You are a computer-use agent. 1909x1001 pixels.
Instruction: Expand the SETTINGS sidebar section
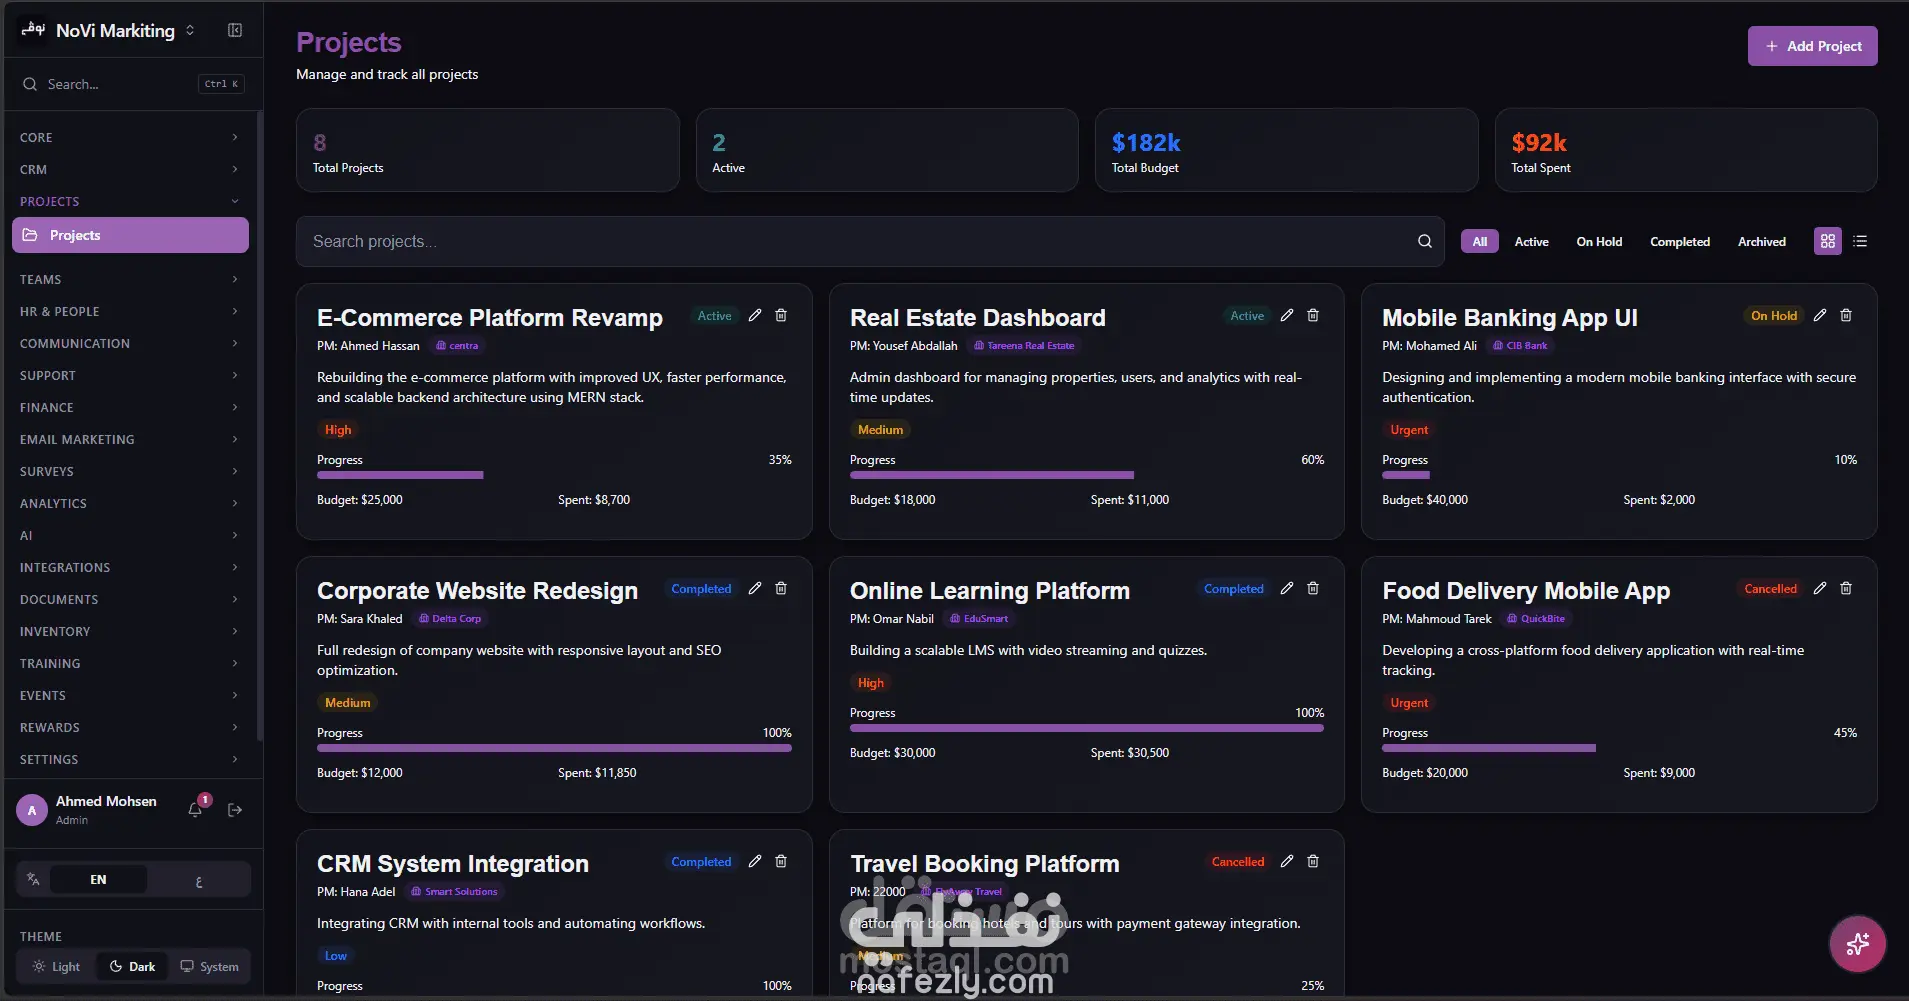tap(130, 759)
